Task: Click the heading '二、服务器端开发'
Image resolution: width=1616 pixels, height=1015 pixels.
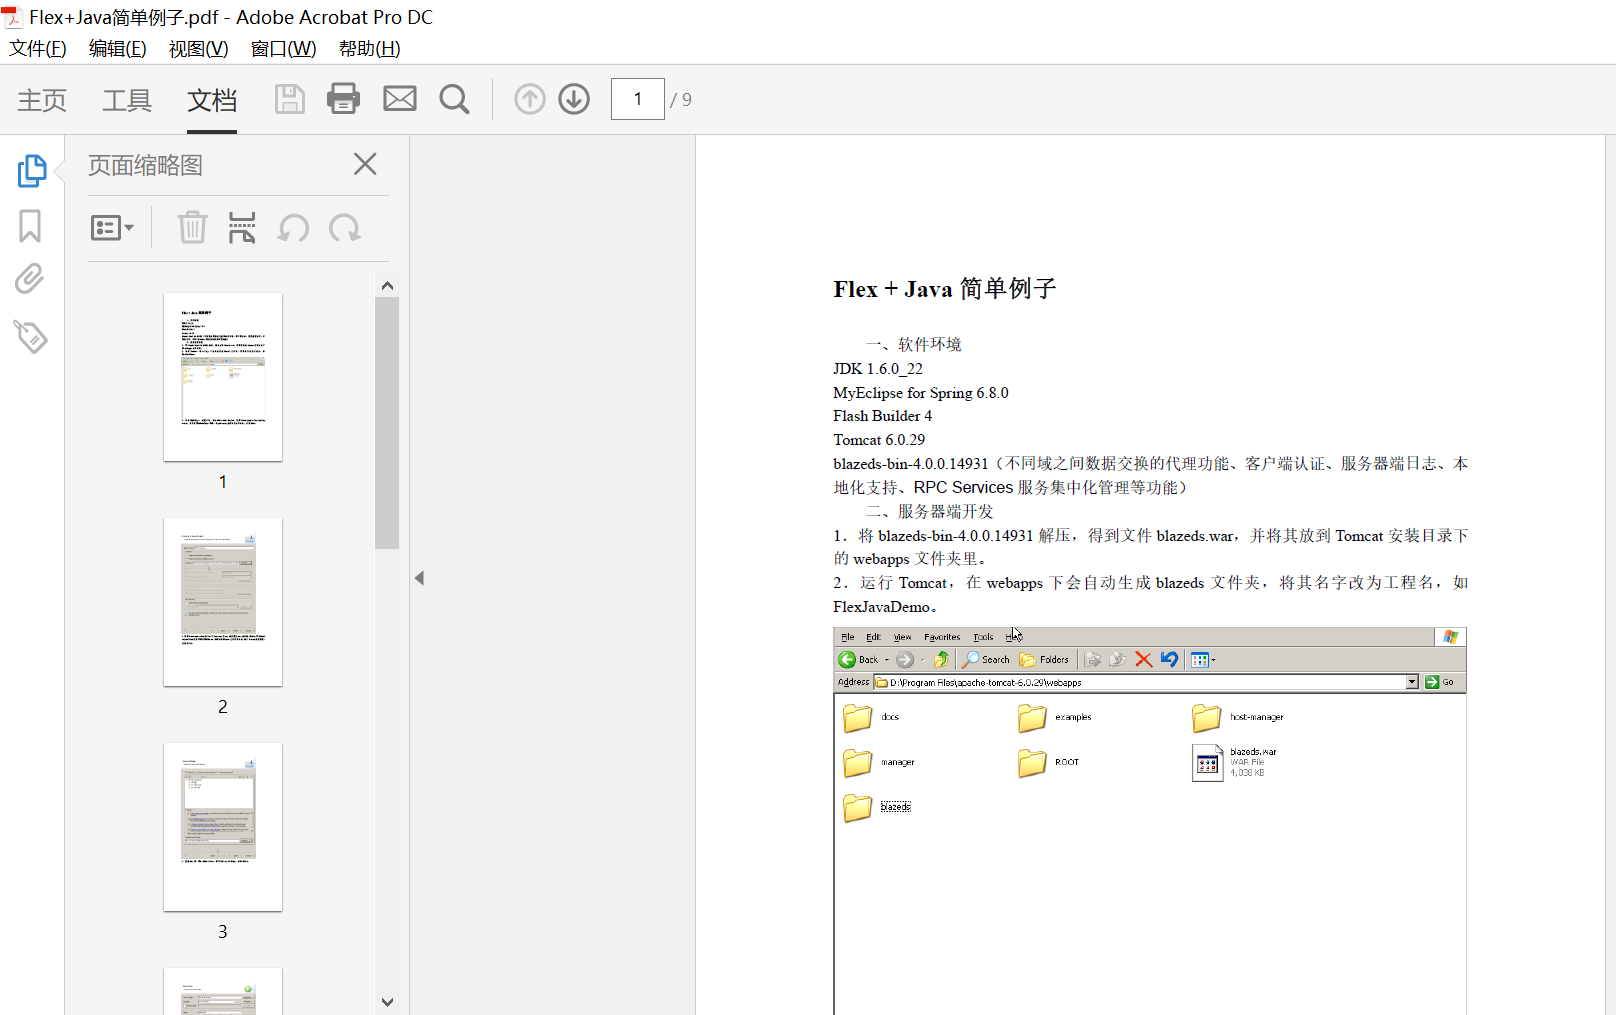Action: (x=930, y=512)
